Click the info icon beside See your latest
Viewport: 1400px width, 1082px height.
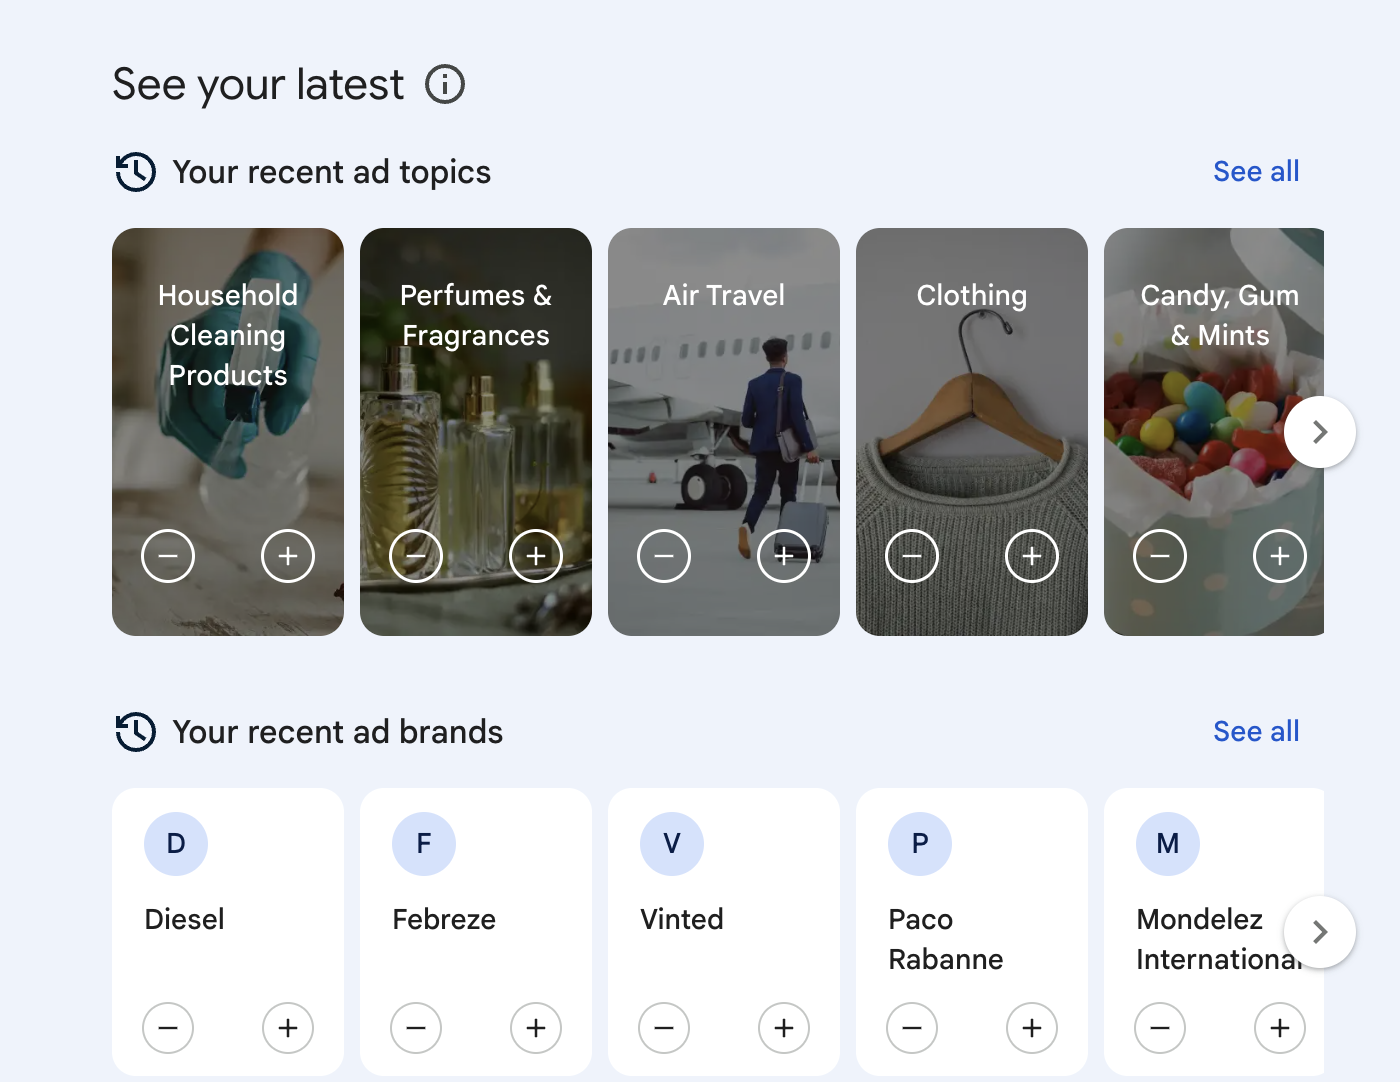445,84
